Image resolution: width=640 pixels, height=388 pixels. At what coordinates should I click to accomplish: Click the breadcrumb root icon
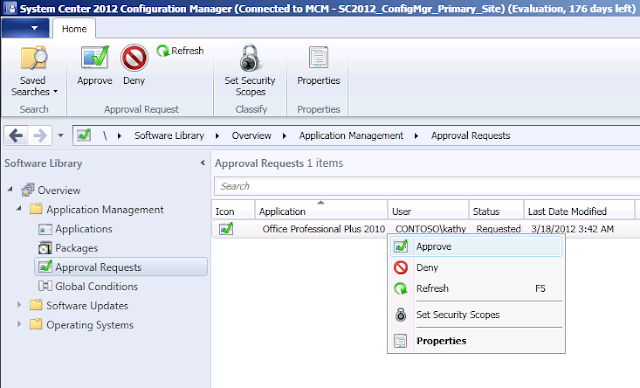point(84,135)
